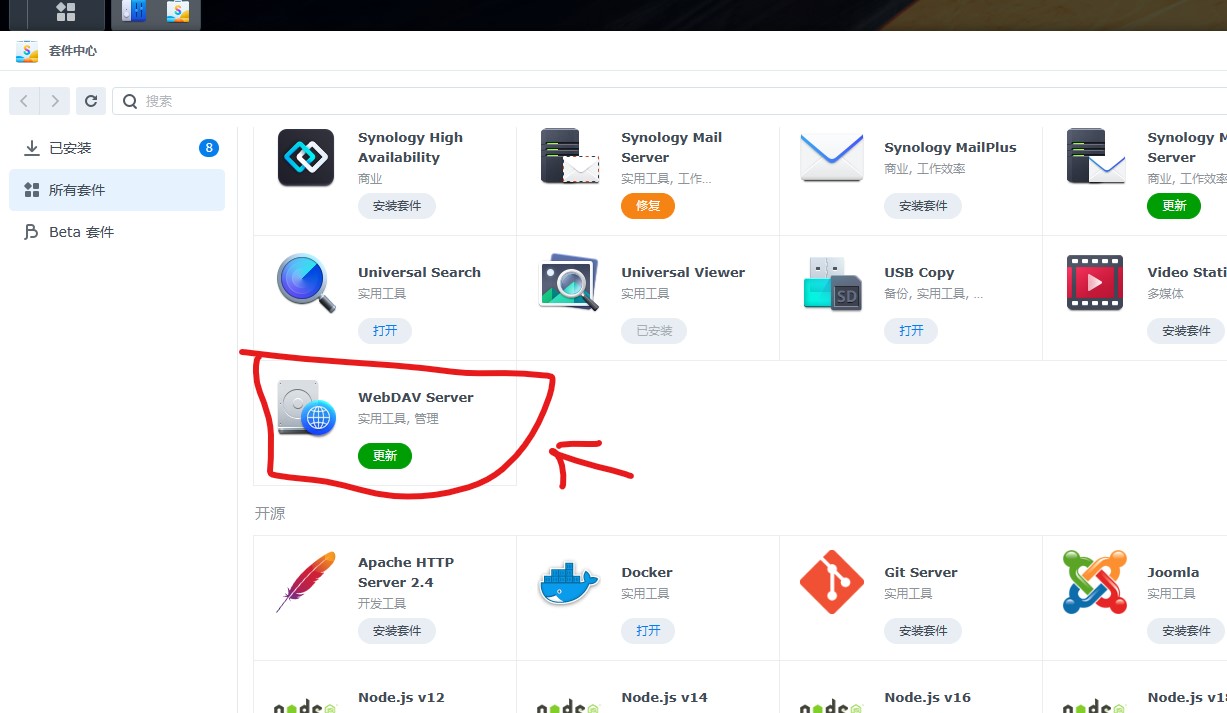Install Apache HTTP Server 2.4

tap(397, 631)
